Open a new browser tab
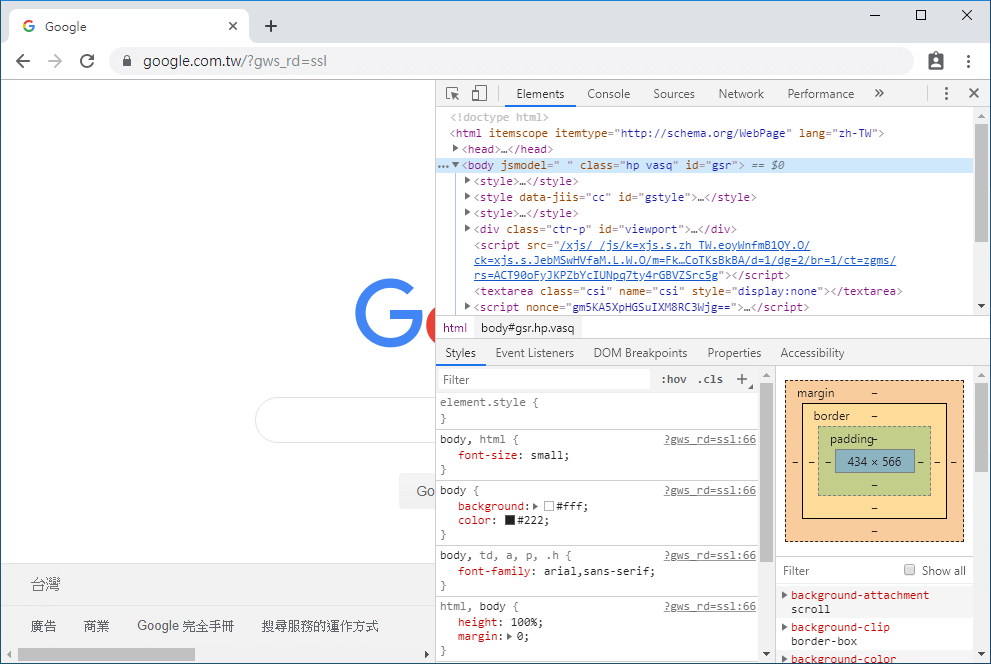Image resolution: width=991 pixels, height=664 pixels. pos(271,26)
